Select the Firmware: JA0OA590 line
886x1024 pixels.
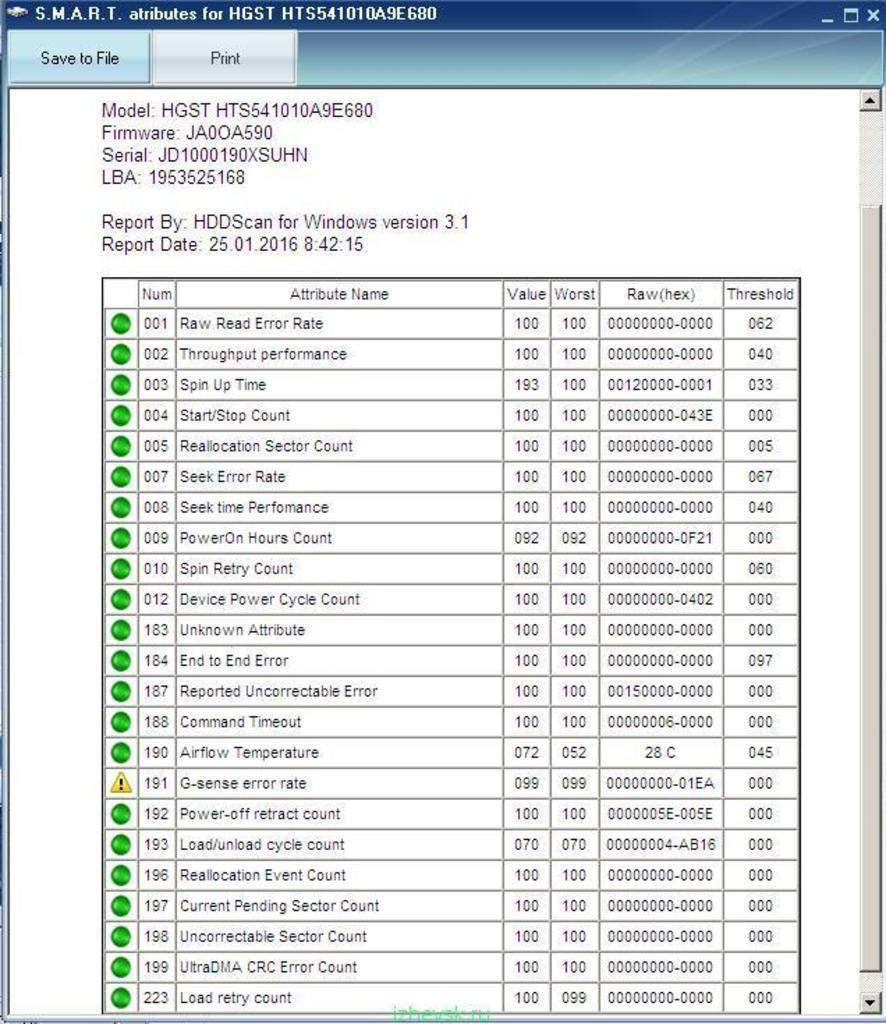coord(187,133)
